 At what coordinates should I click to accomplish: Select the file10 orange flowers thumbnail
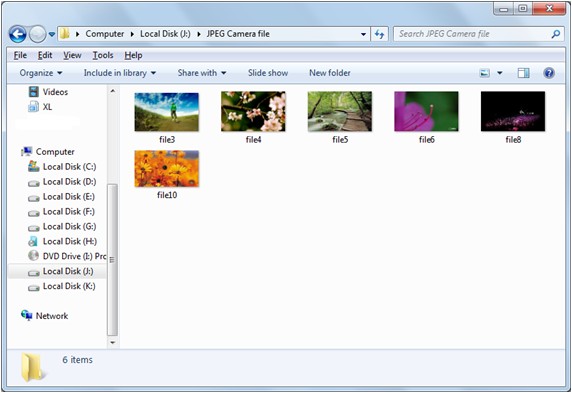(167, 169)
